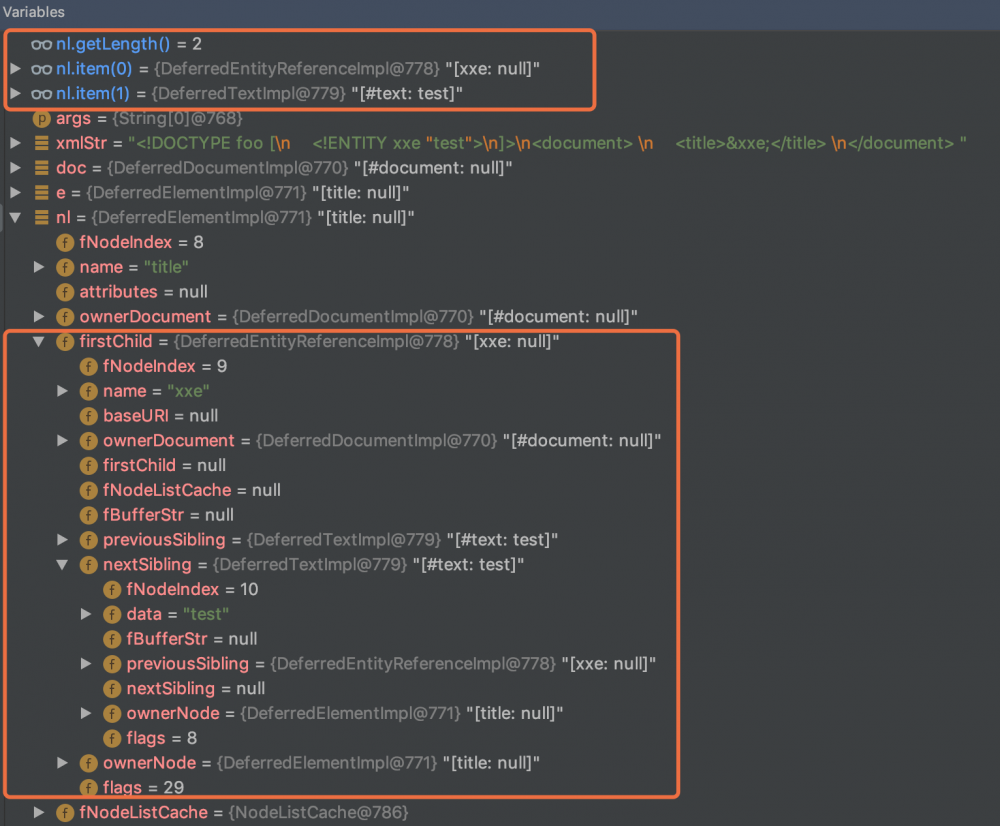Screen dimensions: 1000x826
Task: Click the variable icon beside doc
Action: [x=41, y=168]
